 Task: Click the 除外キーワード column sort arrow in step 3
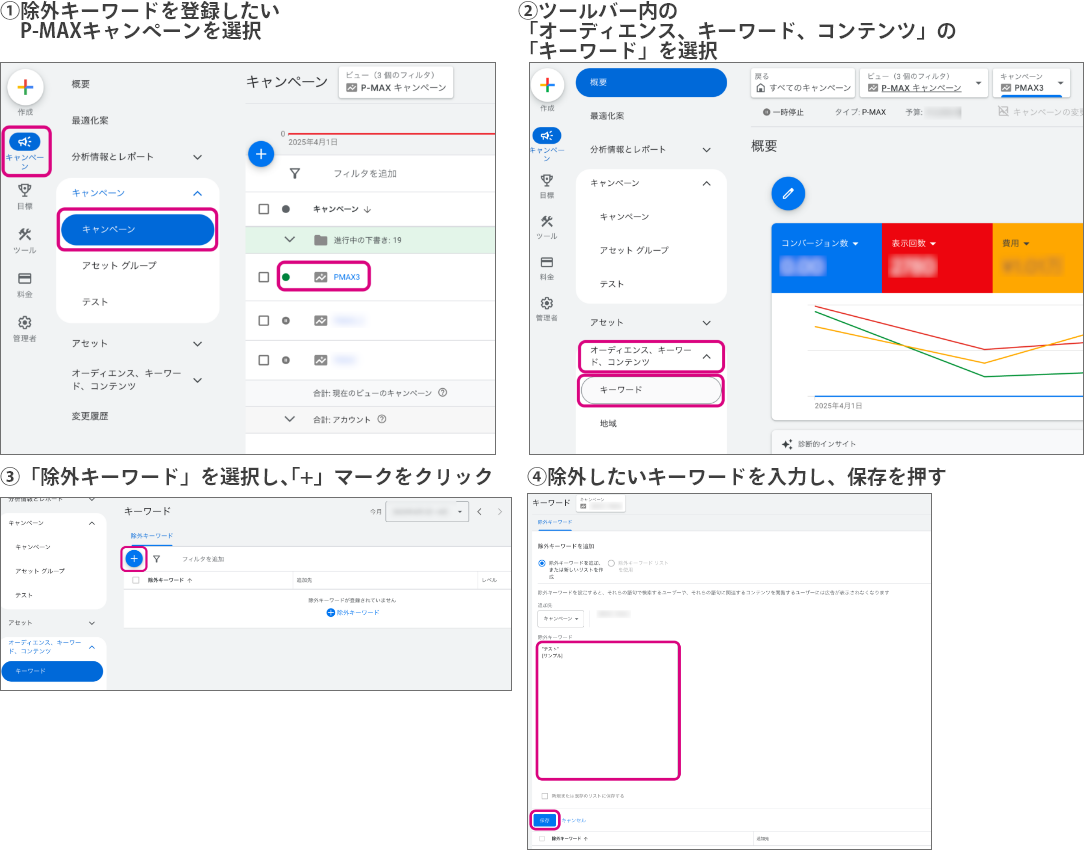tap(189, 580)
